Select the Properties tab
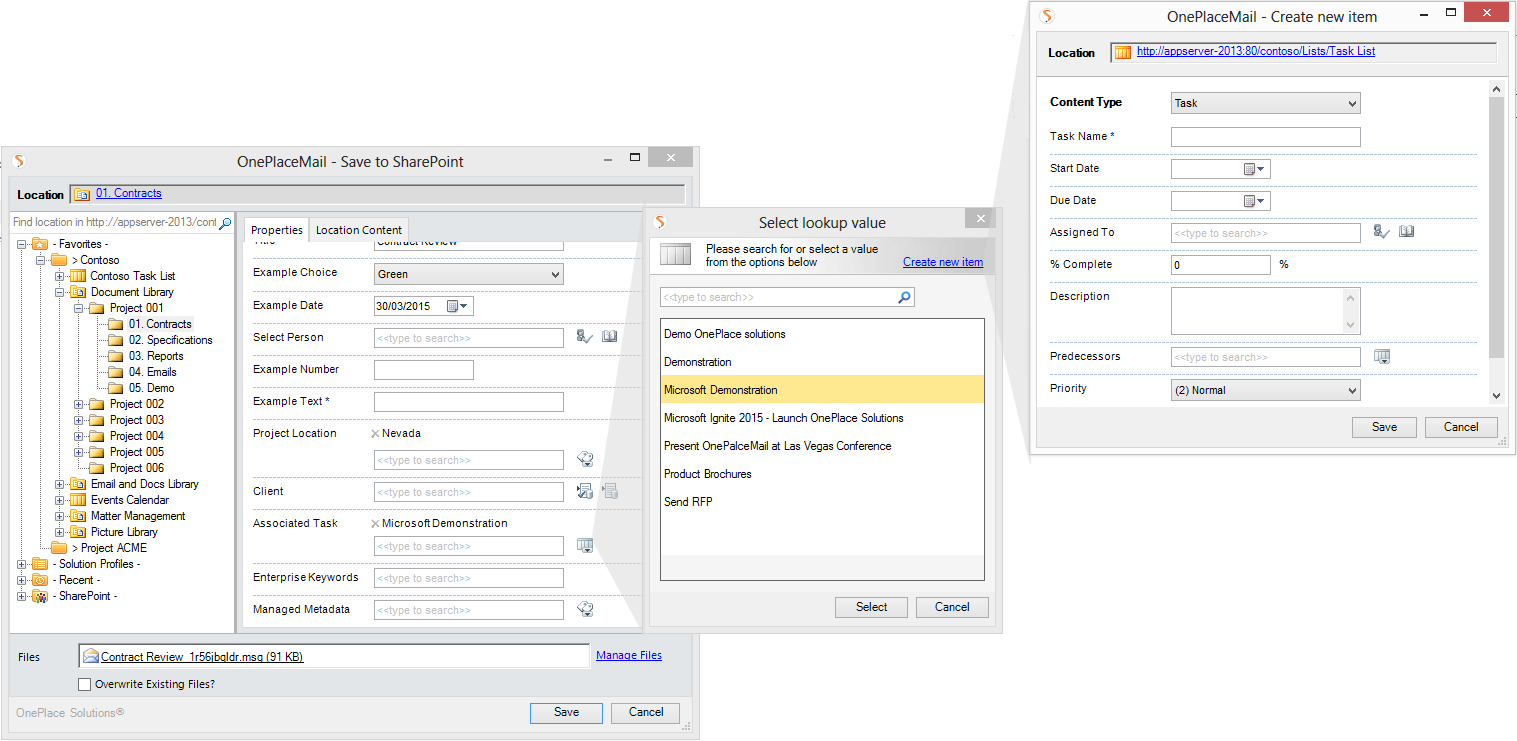 point(276,230)
